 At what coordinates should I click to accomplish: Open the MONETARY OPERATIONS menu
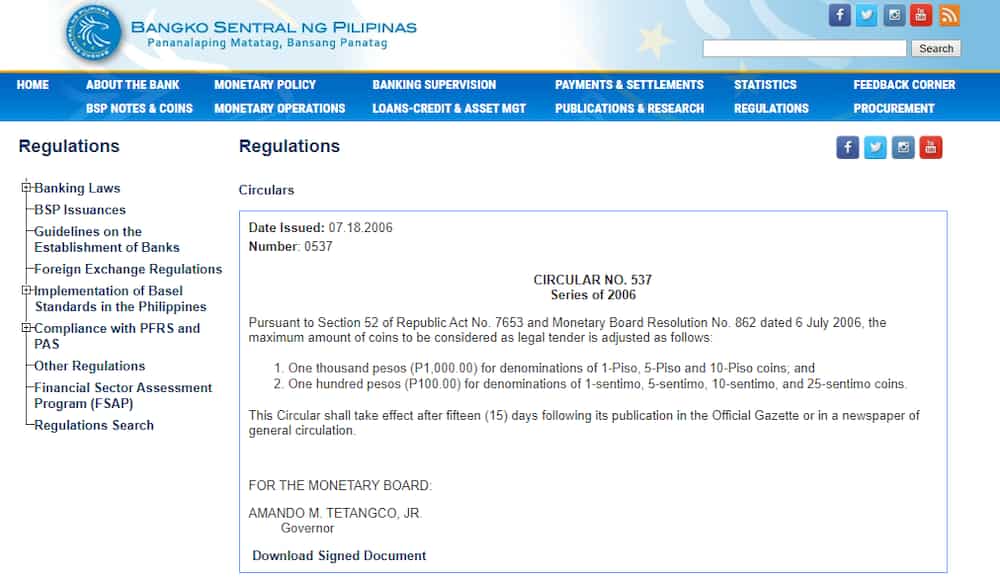coord(279,108)
